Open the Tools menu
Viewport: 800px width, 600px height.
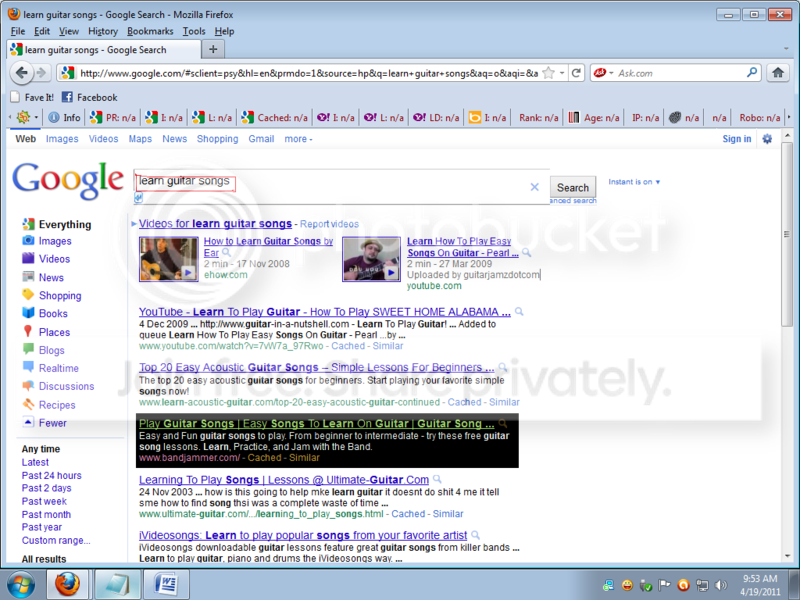point(194,31)
